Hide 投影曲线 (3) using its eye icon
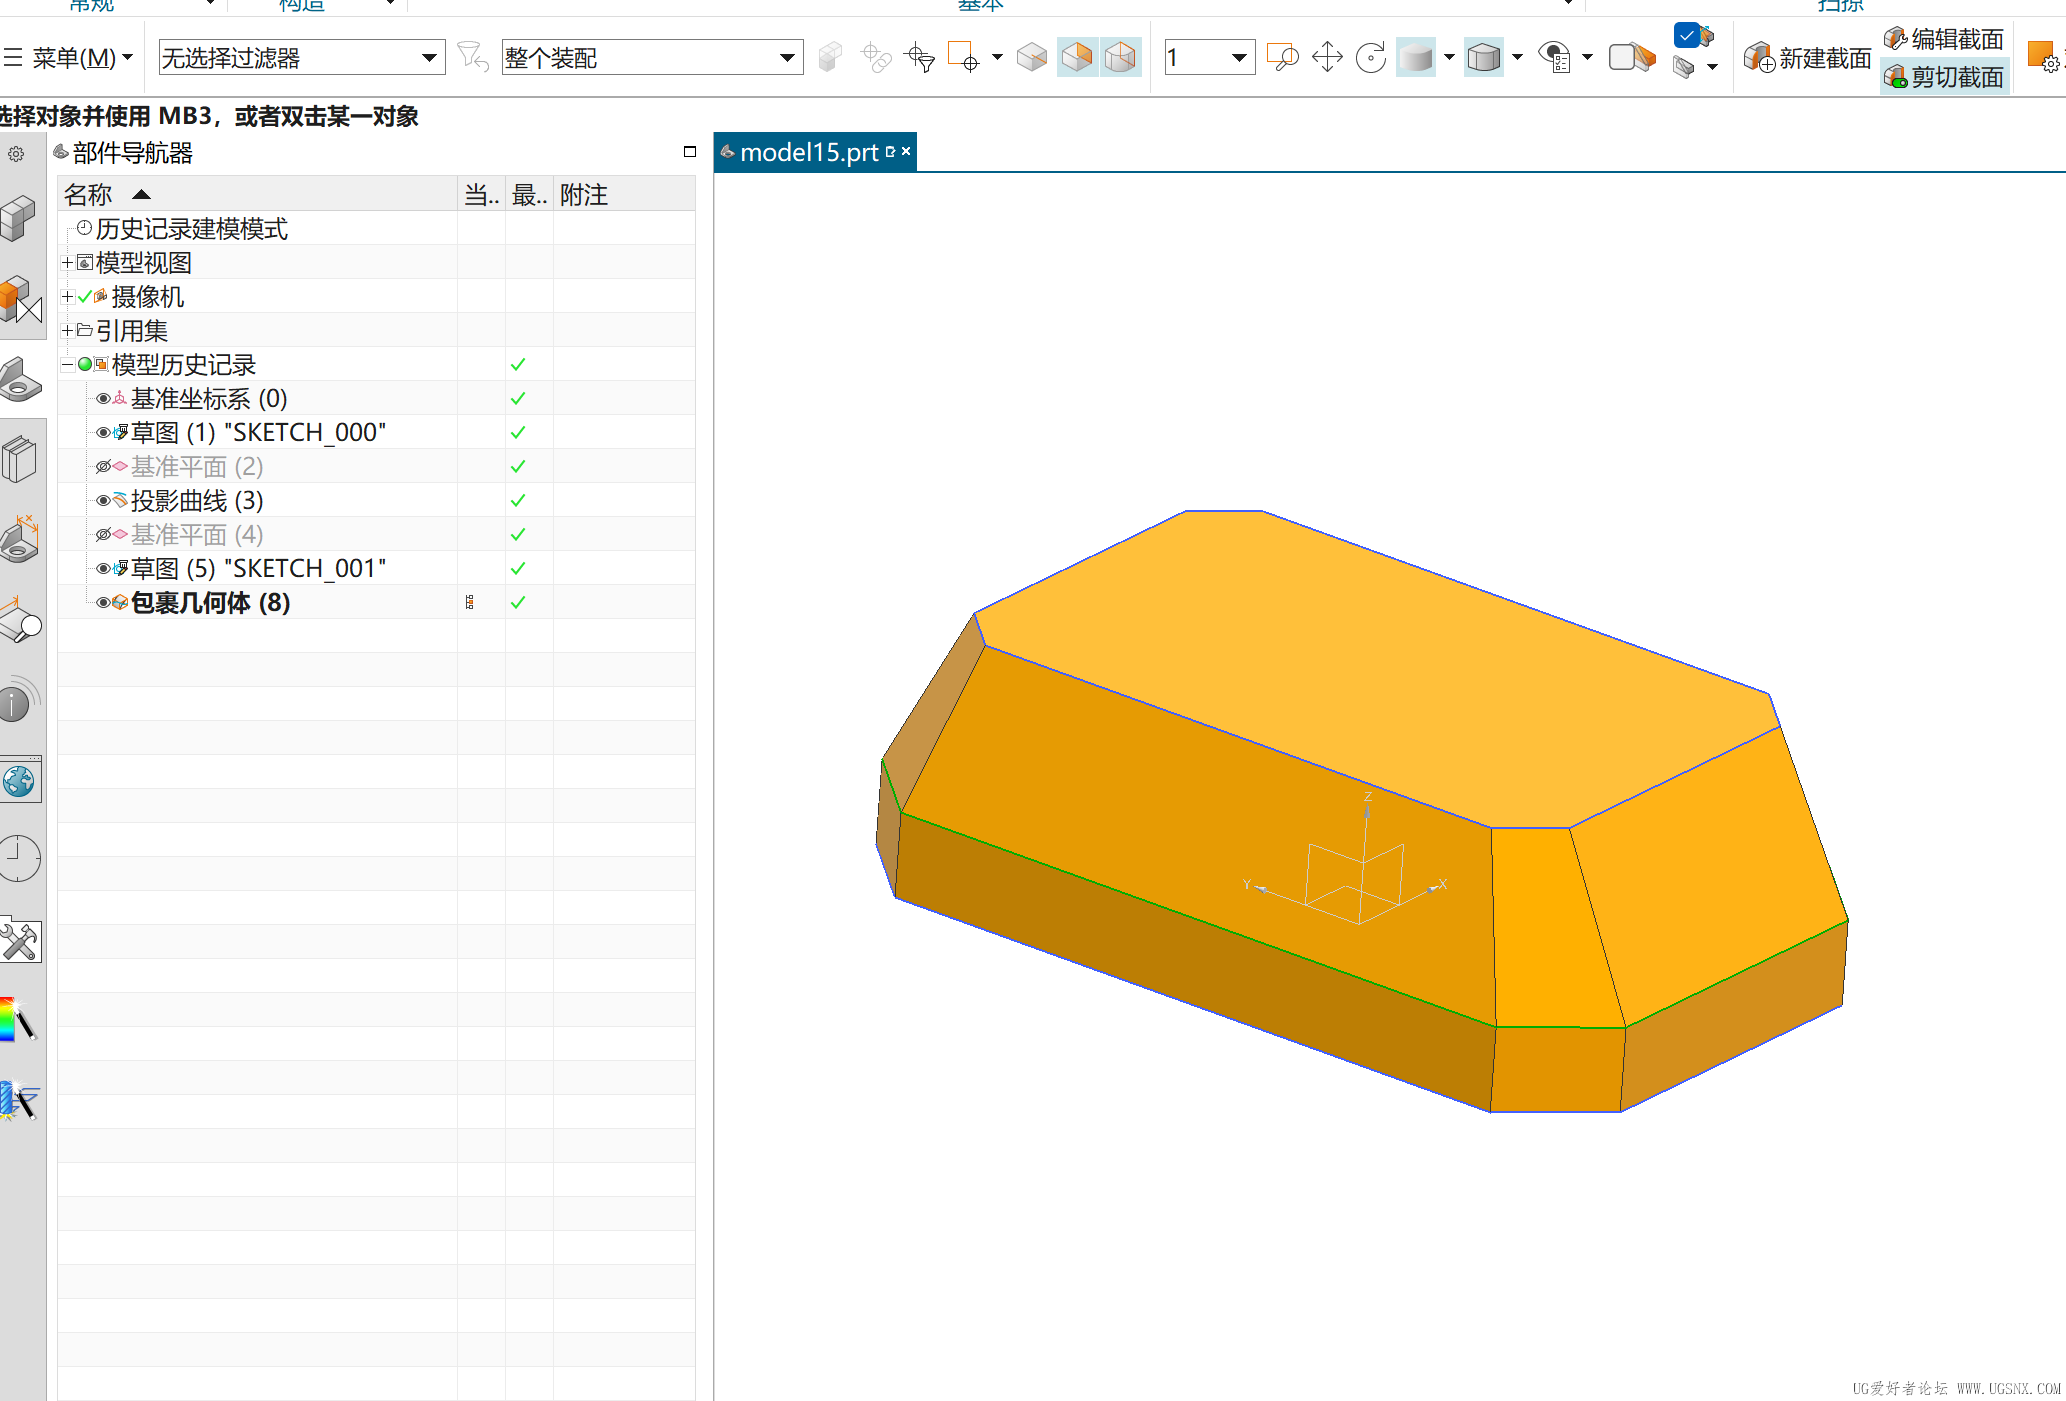The width and height of the screenshot is (2066, 1401). pos(103,500)
